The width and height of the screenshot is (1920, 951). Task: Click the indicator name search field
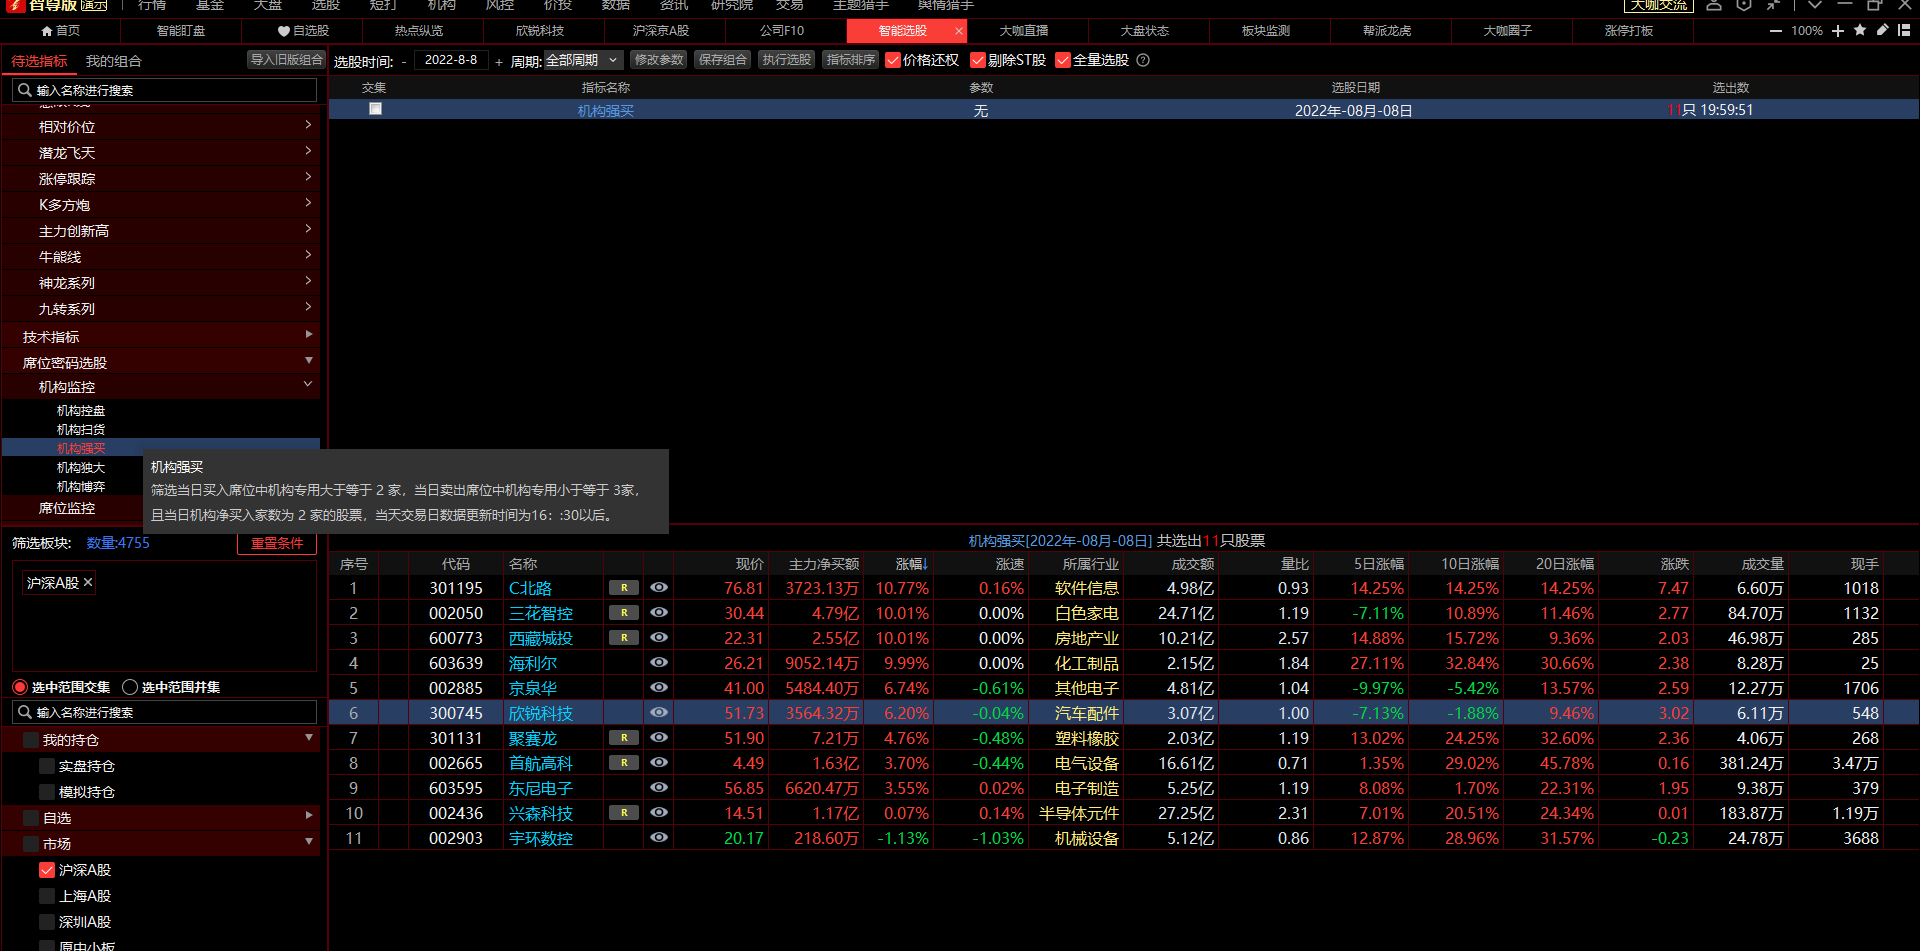point(165,90)
